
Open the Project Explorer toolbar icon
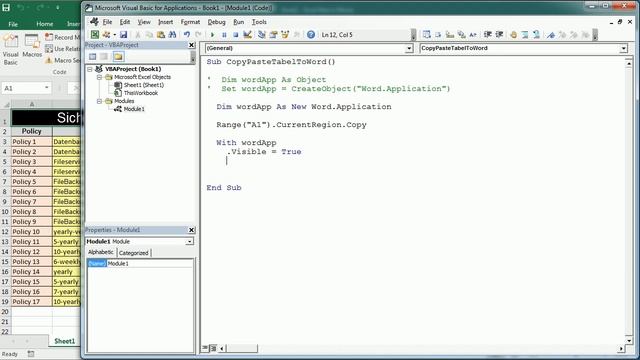point(262,35)
